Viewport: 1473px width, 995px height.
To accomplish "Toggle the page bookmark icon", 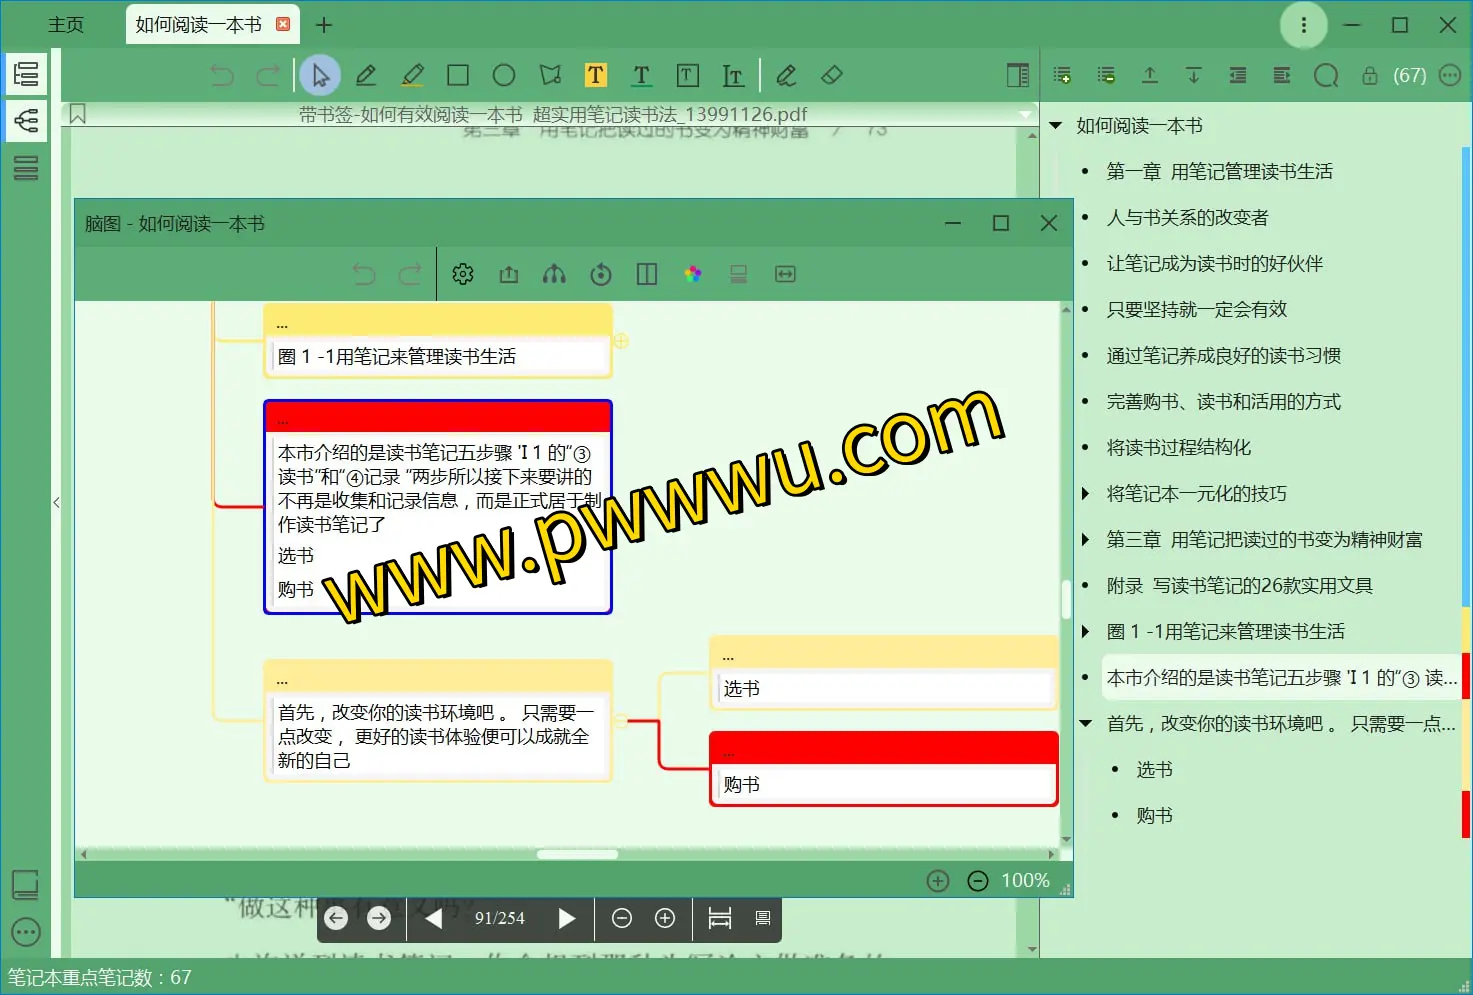I will [x=78, y=114].
